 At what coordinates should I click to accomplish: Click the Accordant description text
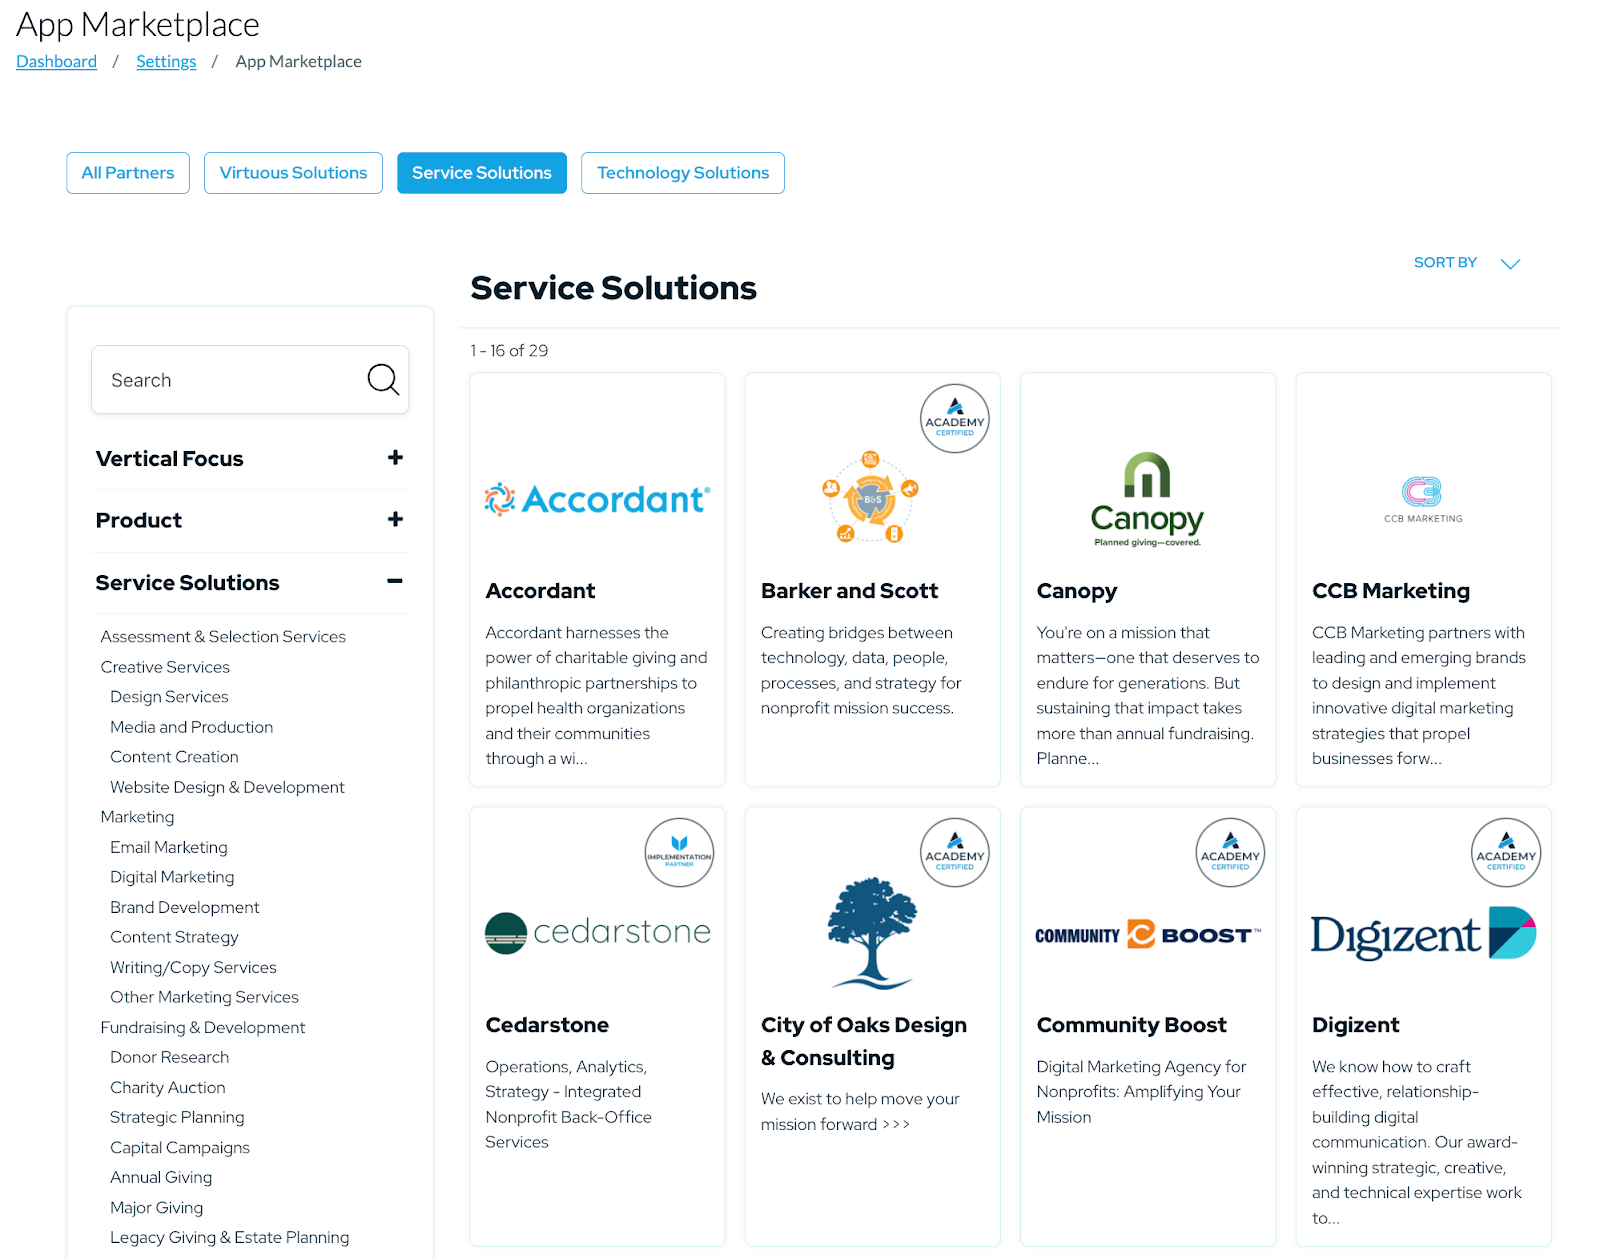(x=596, y=695)
